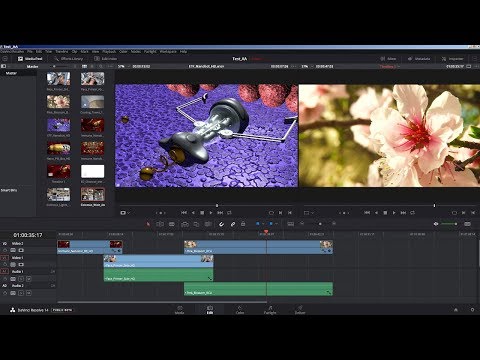Click the Insert Clip edit icon

185,224
